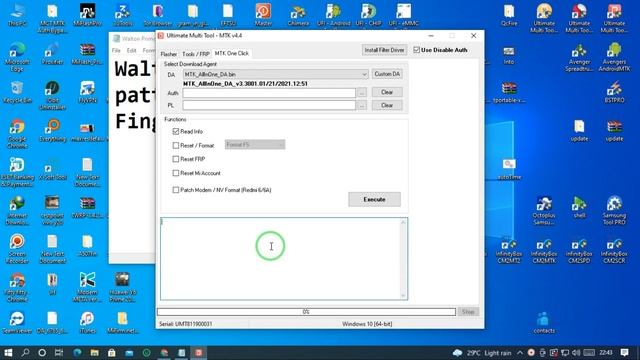640x360 pixels.
Task: Launch the Avenger Spreadtrum shortcut
Action: click(x=579, y=57)
